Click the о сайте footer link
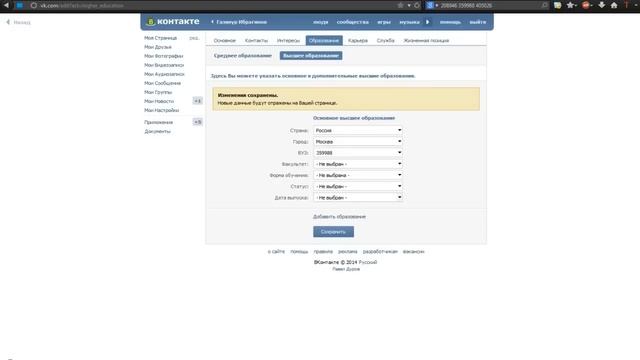The height and width of the screenshot is (360, 640). [276, 251]
